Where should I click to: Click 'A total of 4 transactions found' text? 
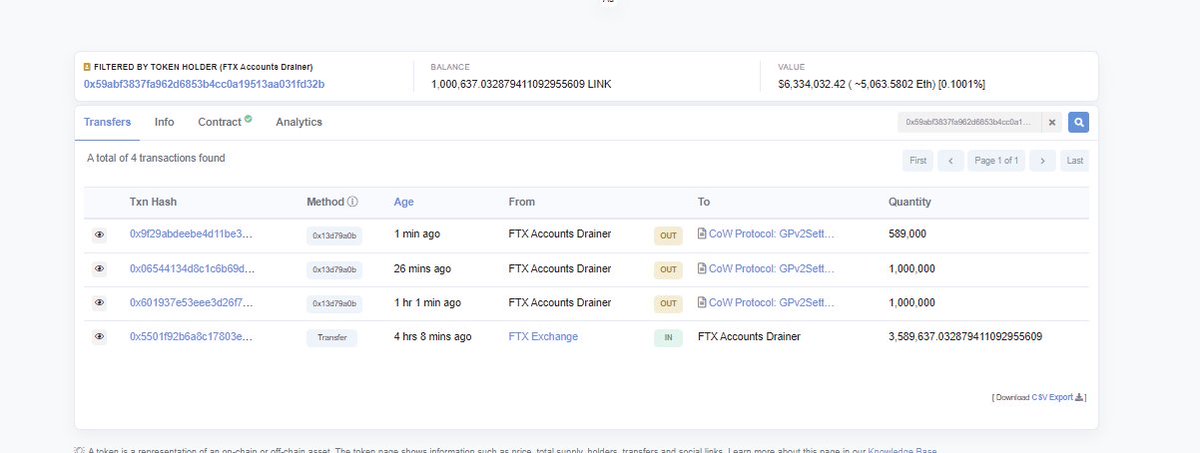point(156,158)
